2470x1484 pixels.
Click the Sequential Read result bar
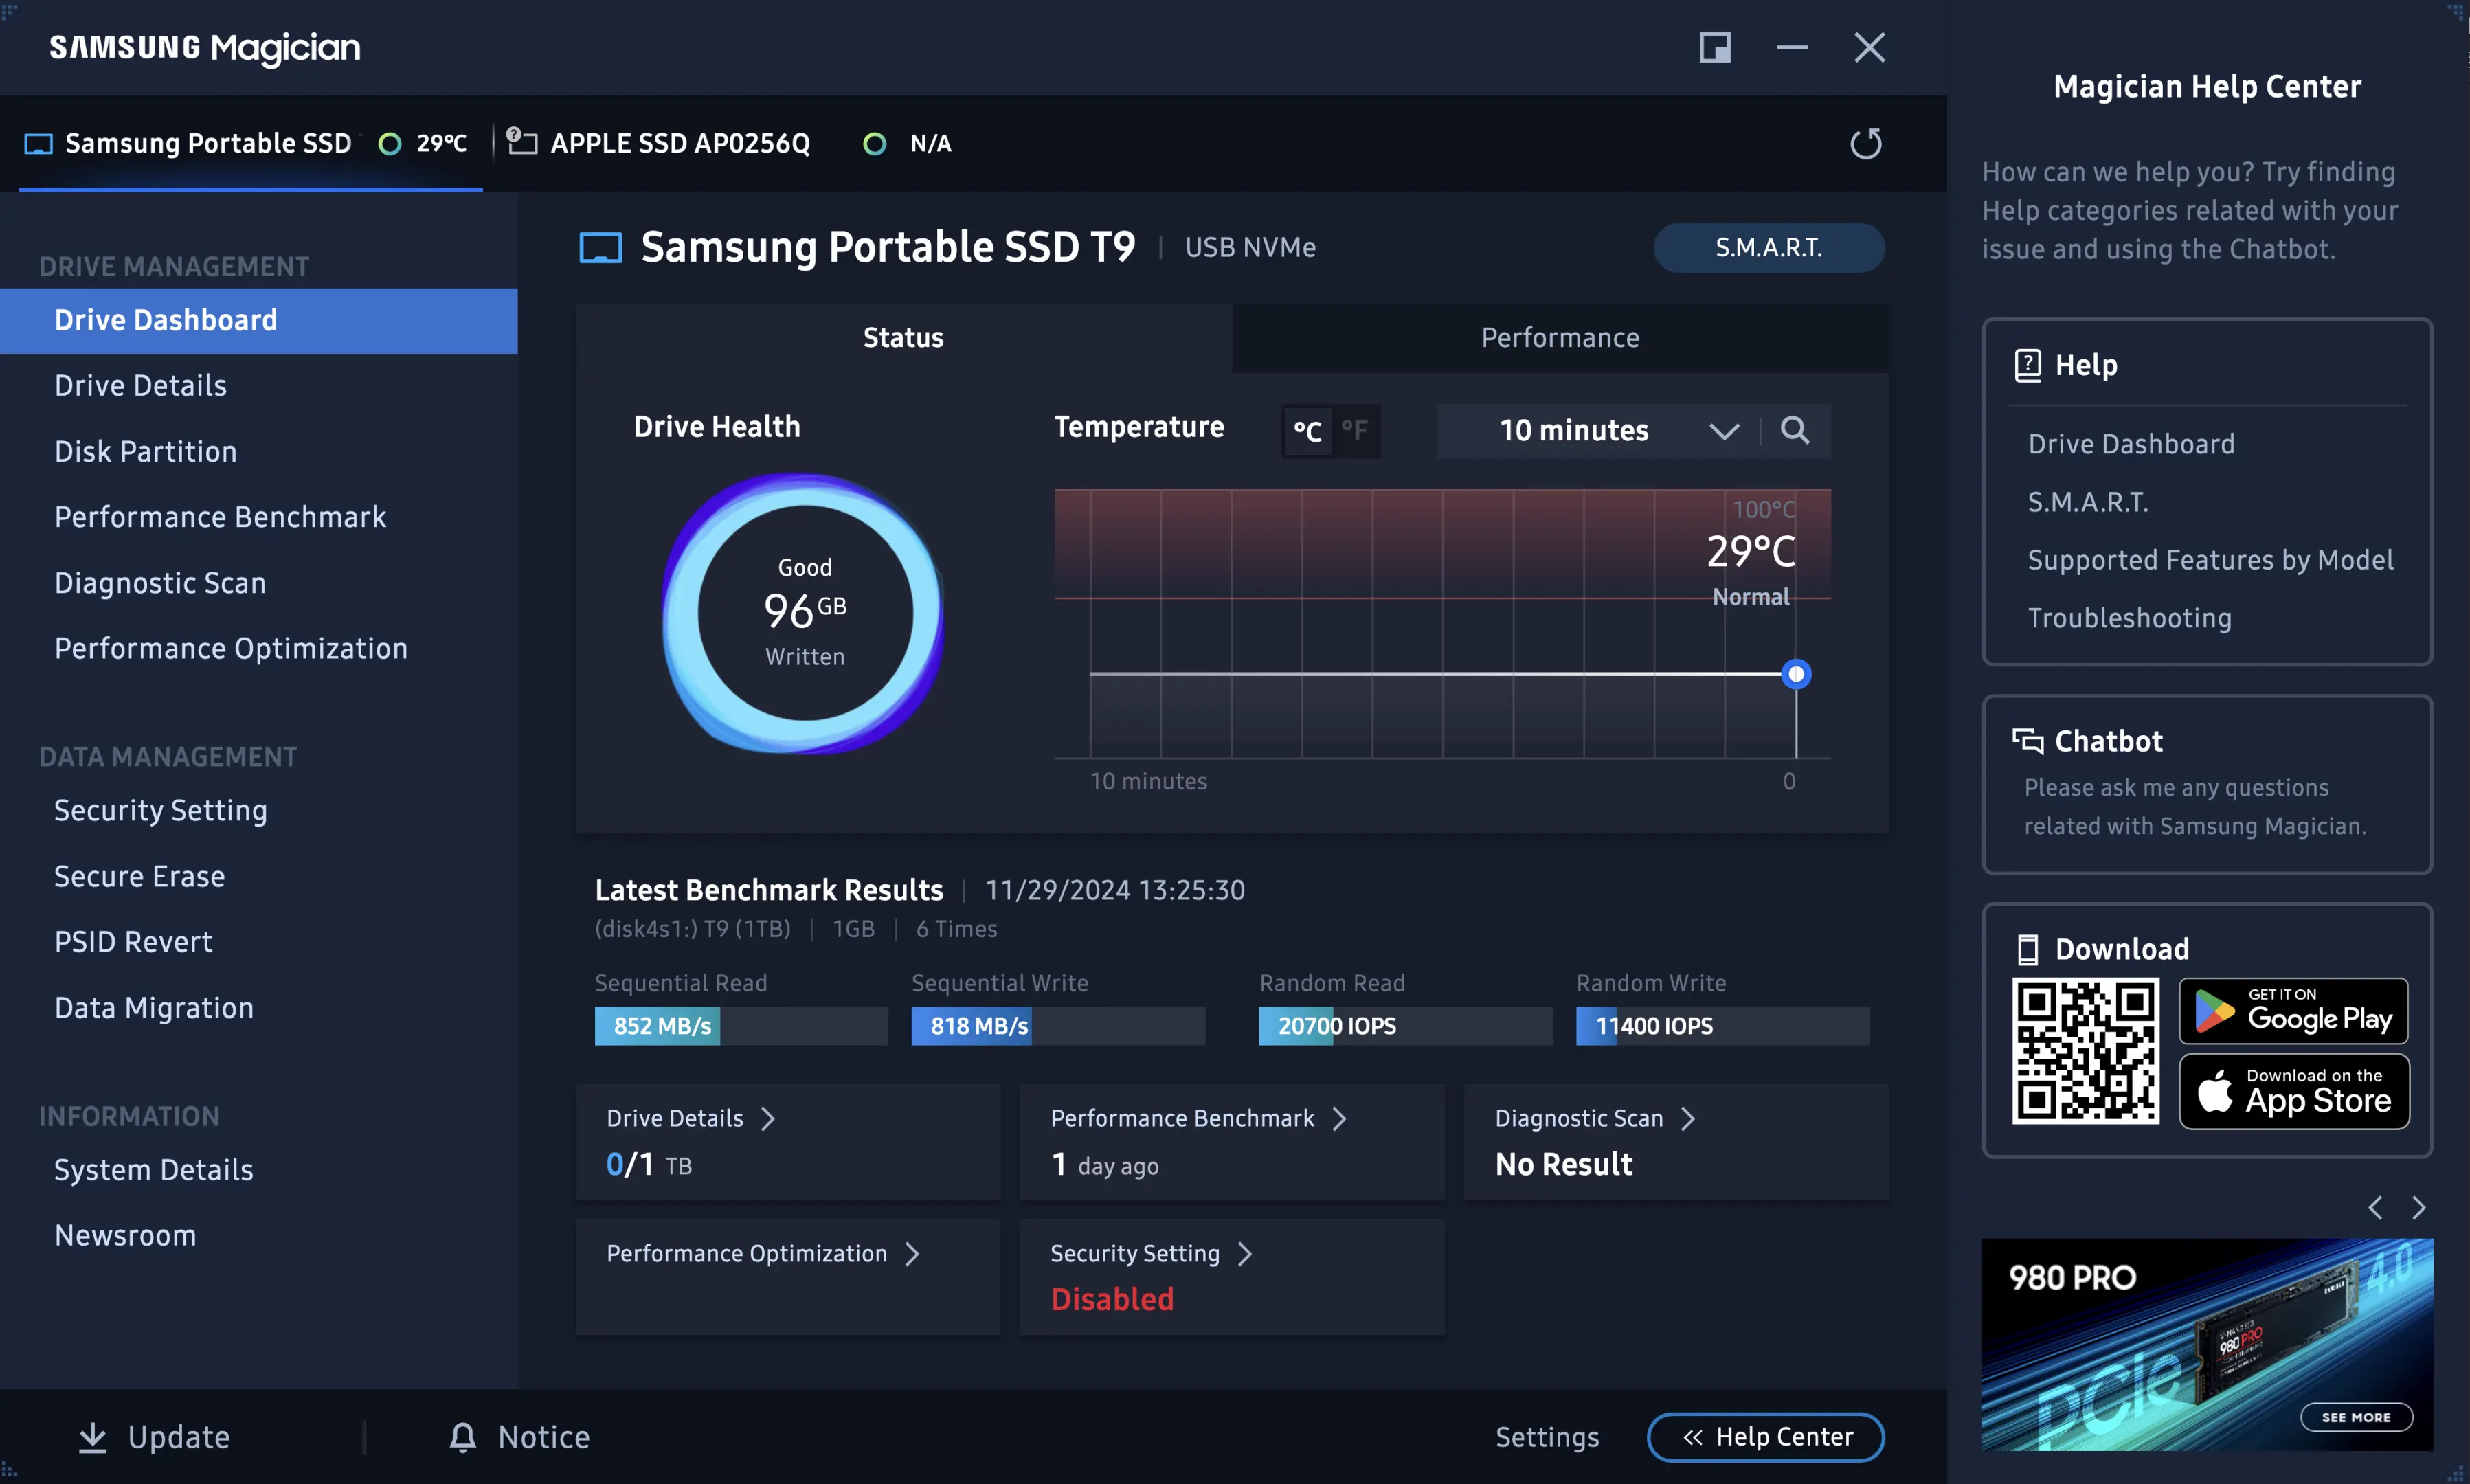coord(741,1026)
